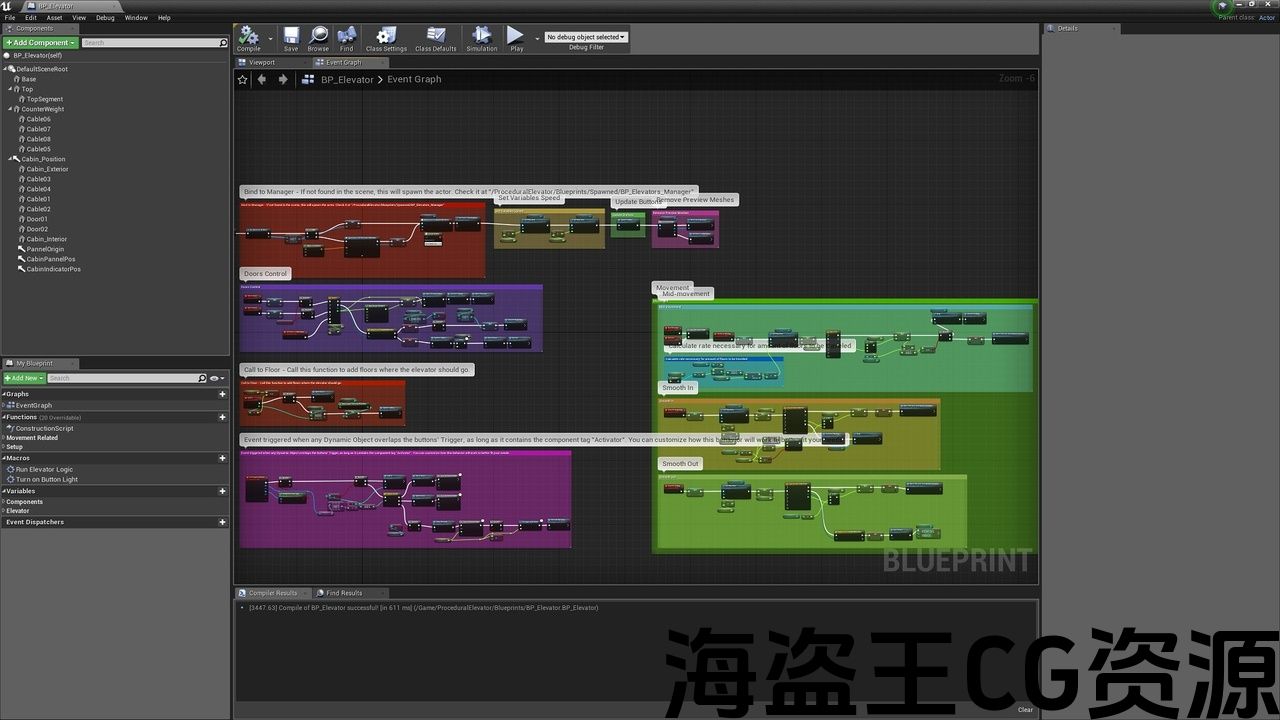The image size is (1280, 720).
Task: Open the Asset menu
Action: point(54,17)
